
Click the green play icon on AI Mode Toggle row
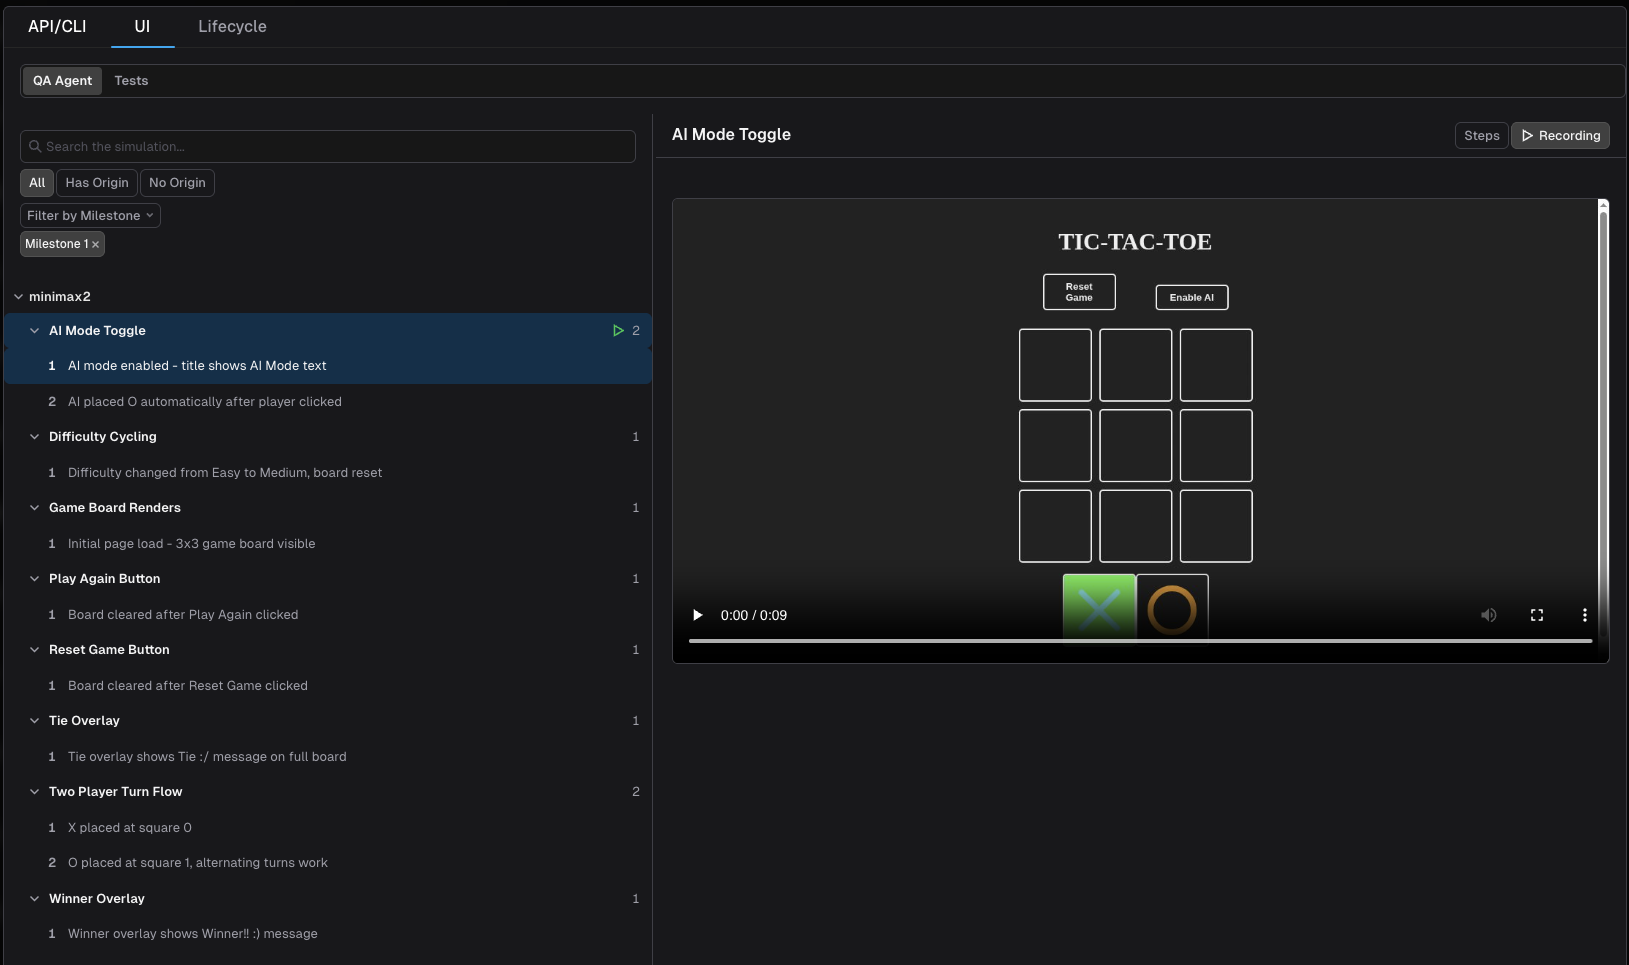618,331
